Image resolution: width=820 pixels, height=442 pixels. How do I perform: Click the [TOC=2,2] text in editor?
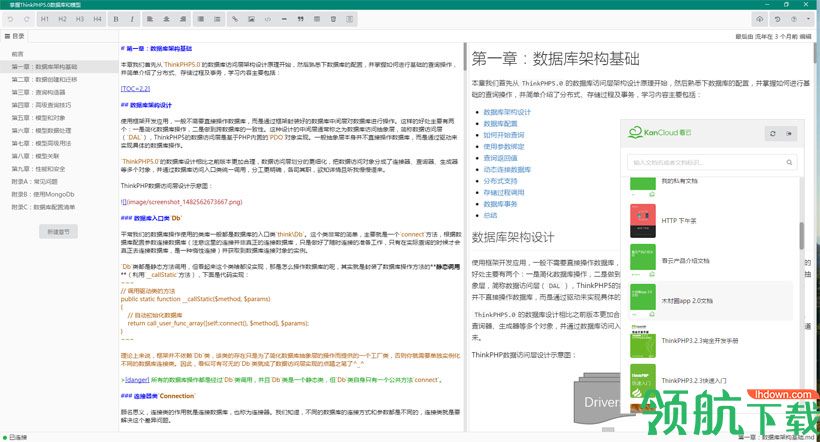[x=135, y=89]
